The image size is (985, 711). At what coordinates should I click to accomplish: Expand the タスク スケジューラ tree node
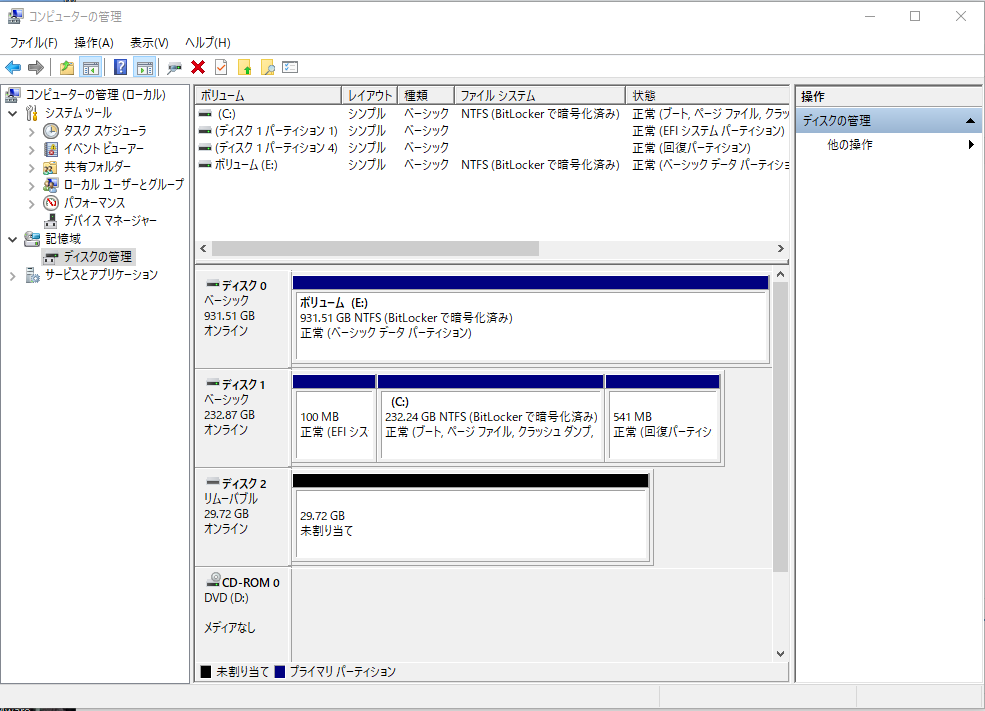(x=31, y=131)
